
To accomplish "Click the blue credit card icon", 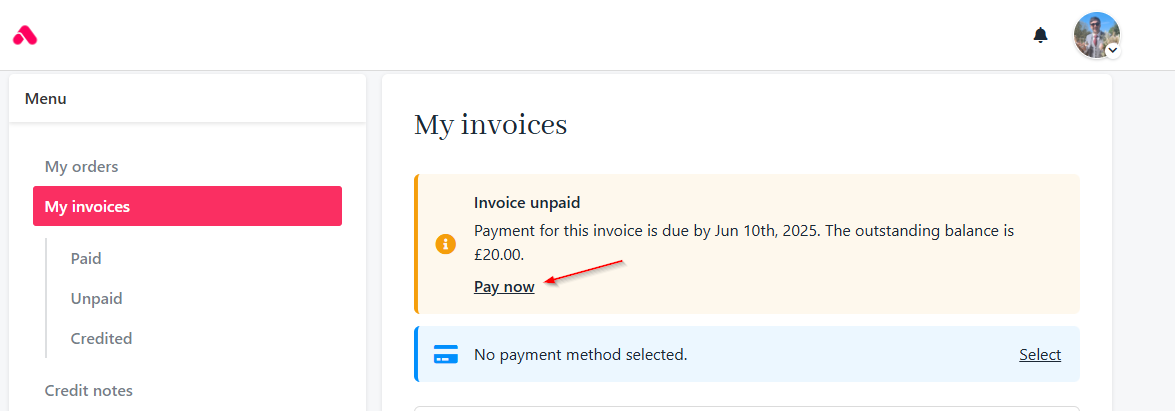I will (446, 354).
